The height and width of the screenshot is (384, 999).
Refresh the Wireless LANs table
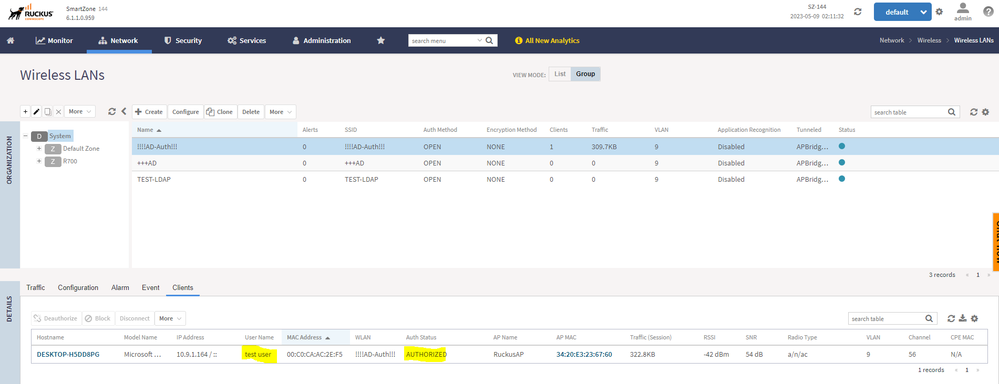[974, 112]
